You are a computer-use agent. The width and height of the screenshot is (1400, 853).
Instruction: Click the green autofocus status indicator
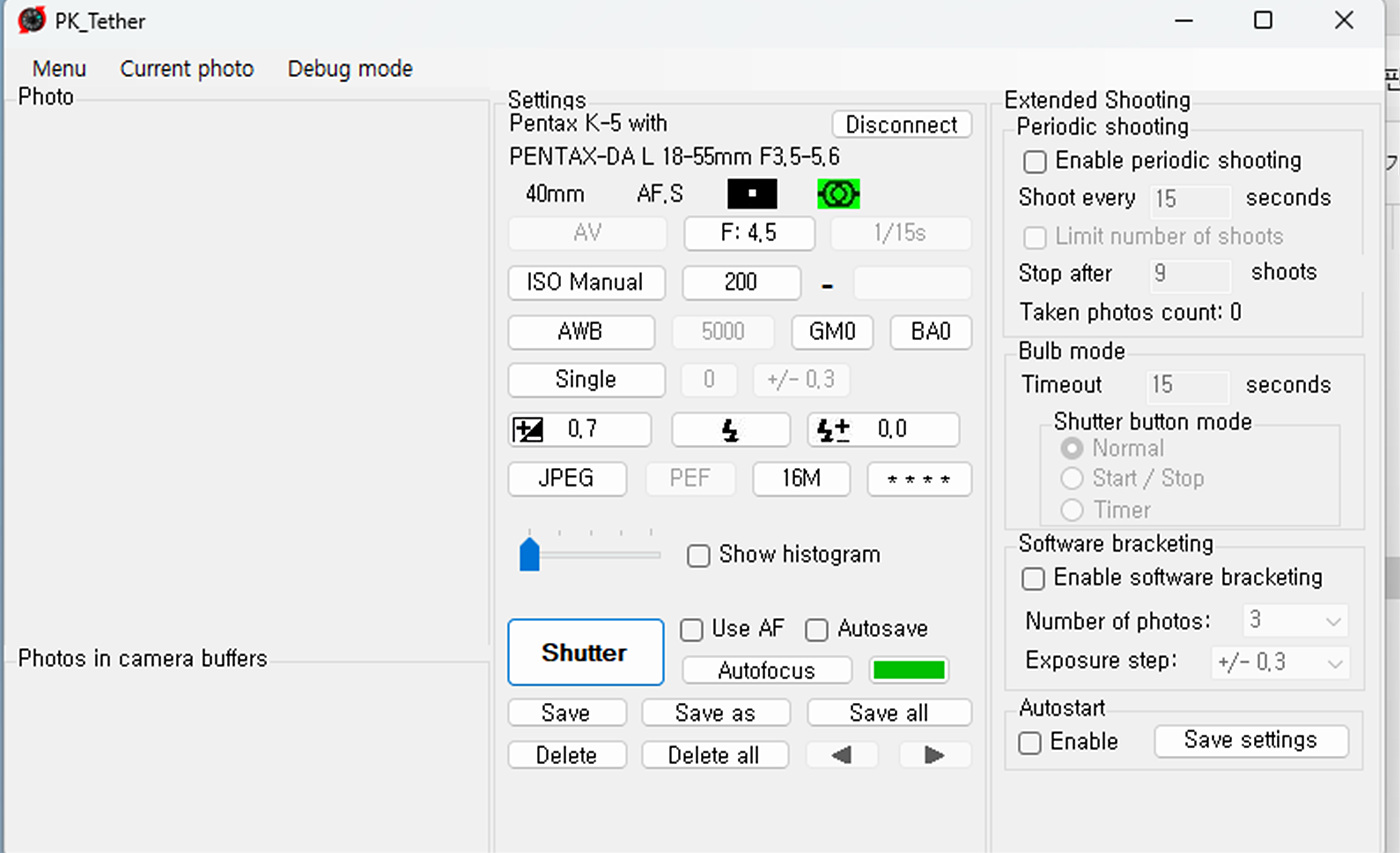click(x=909, y=671)
